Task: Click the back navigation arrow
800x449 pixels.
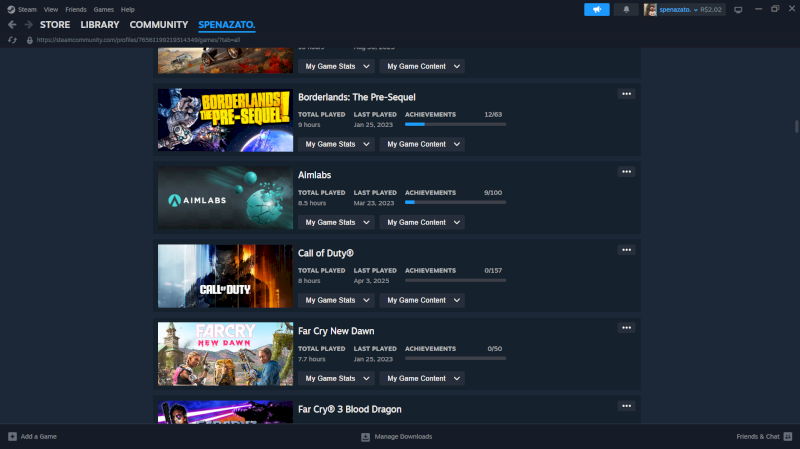Action: point(12,24)
